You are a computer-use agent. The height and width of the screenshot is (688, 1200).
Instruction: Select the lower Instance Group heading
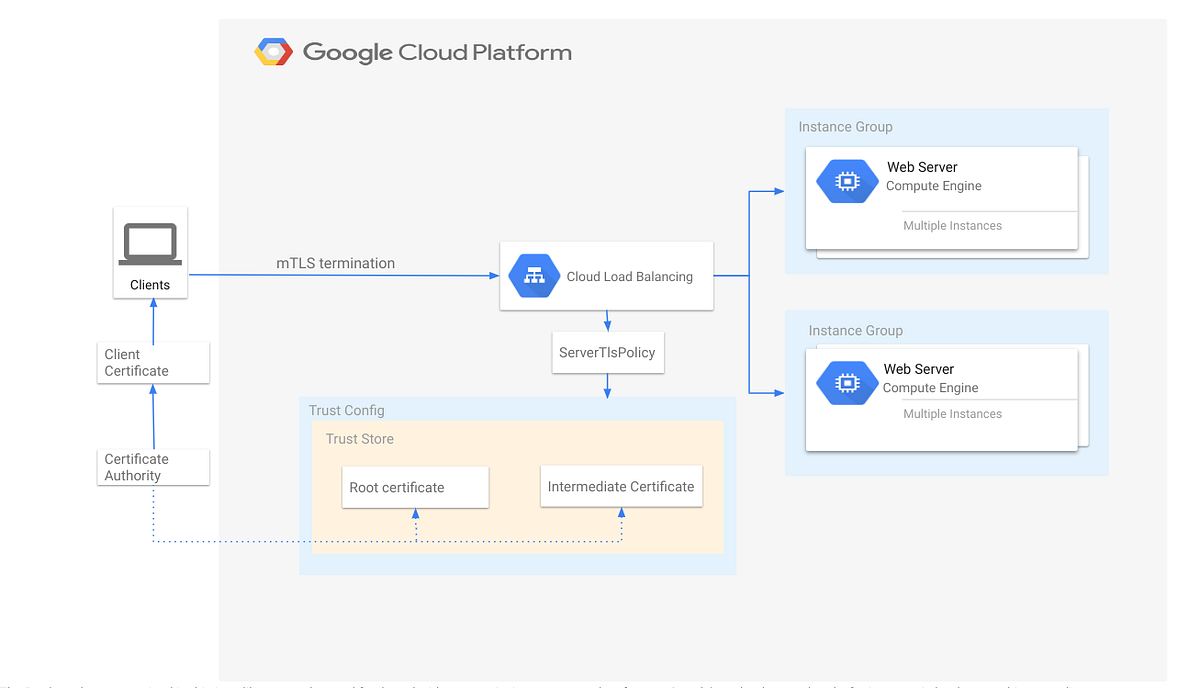point(855,330)
